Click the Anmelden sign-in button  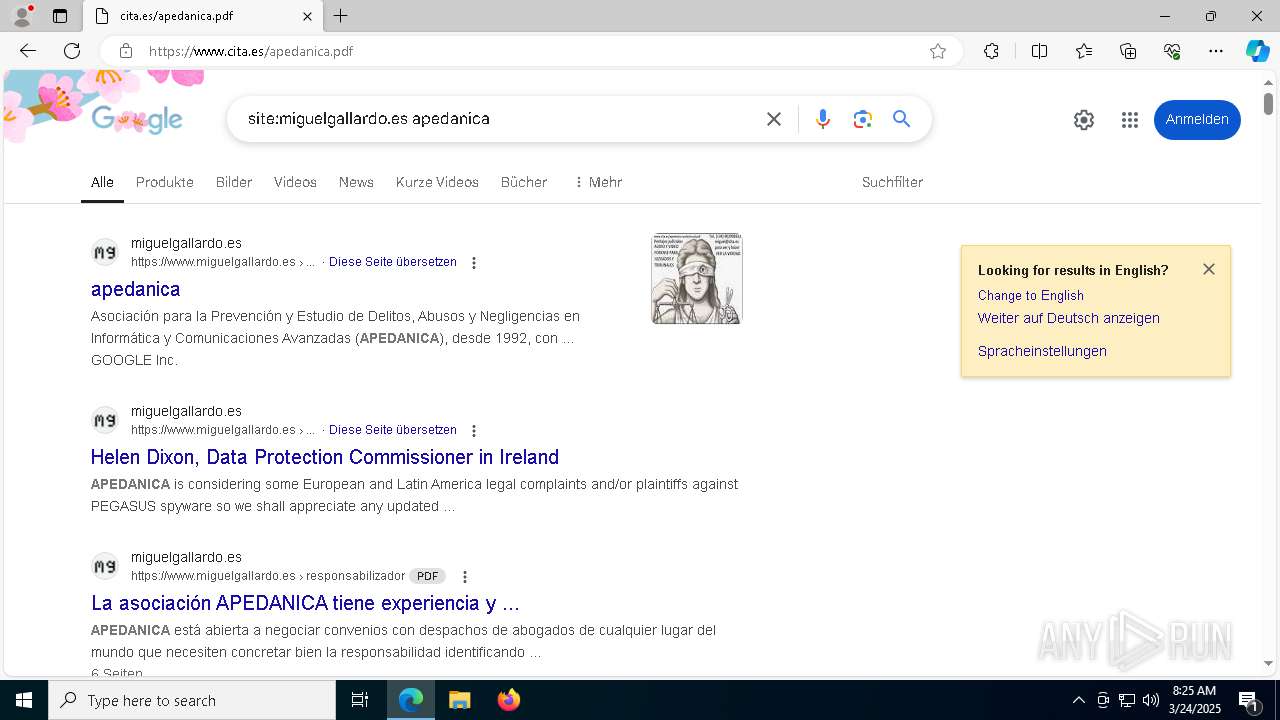point(1197,119)
